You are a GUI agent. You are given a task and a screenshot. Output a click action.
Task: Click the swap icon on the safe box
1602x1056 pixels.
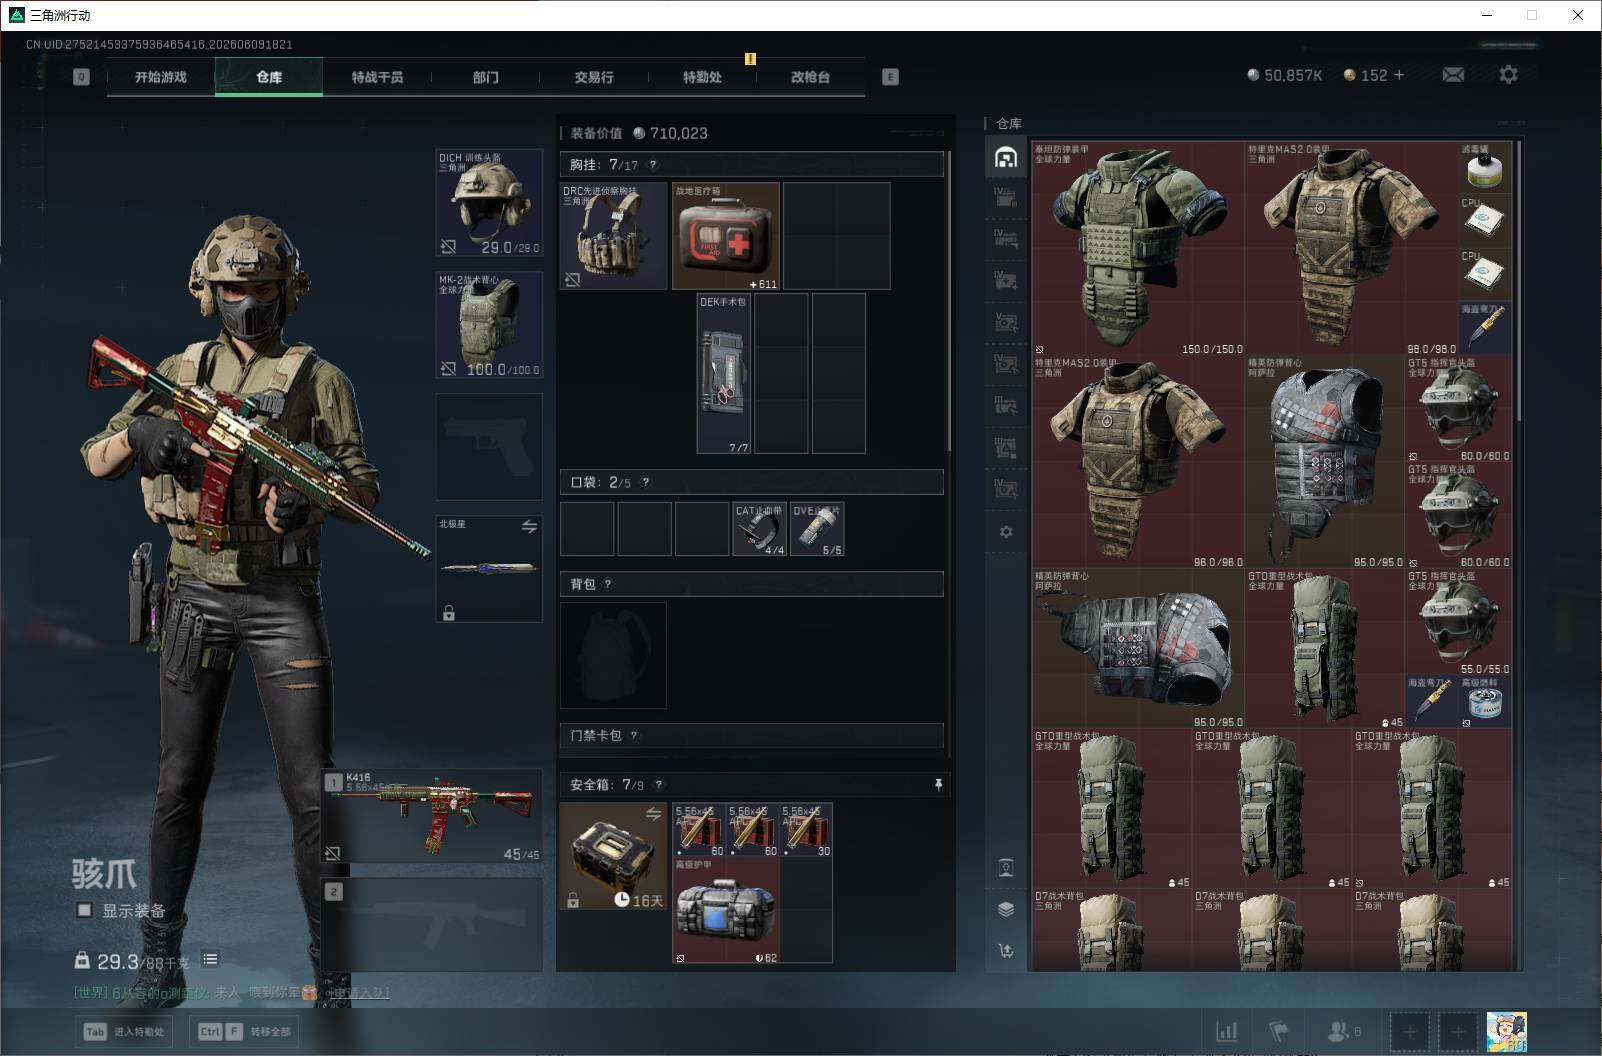tap(653, 814)
